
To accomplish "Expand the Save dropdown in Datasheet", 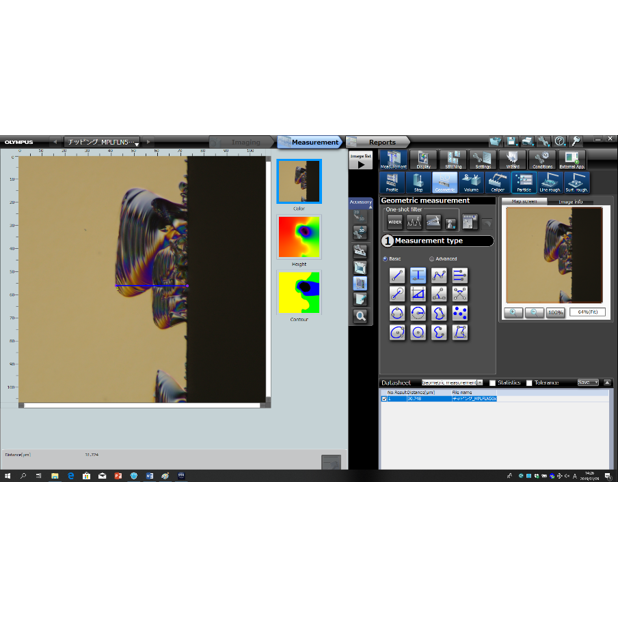I will tap(588, 382).
